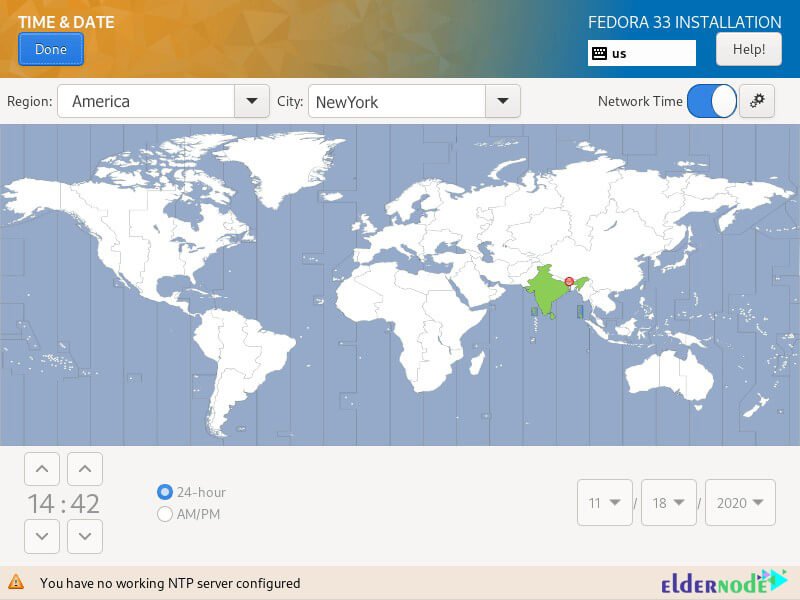Click Greenland on the timezone map
Viewport: 800px width, 600px height.
tap(278, 166)
